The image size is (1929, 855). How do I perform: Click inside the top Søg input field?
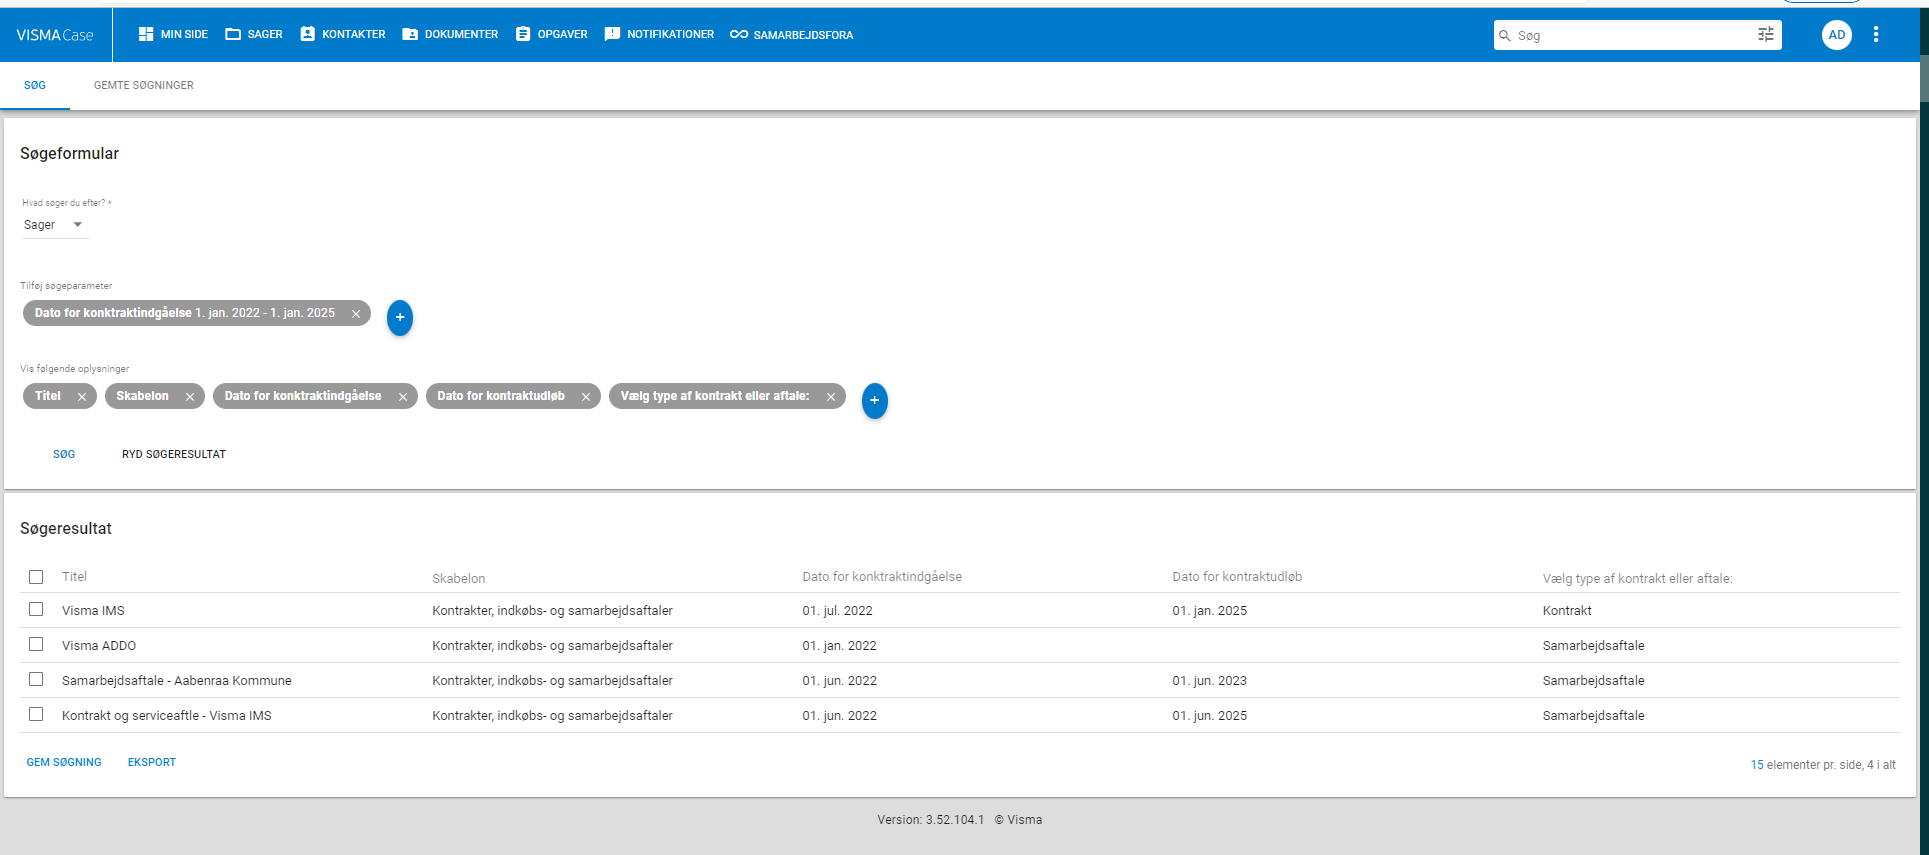click(x=1635, y=35)
